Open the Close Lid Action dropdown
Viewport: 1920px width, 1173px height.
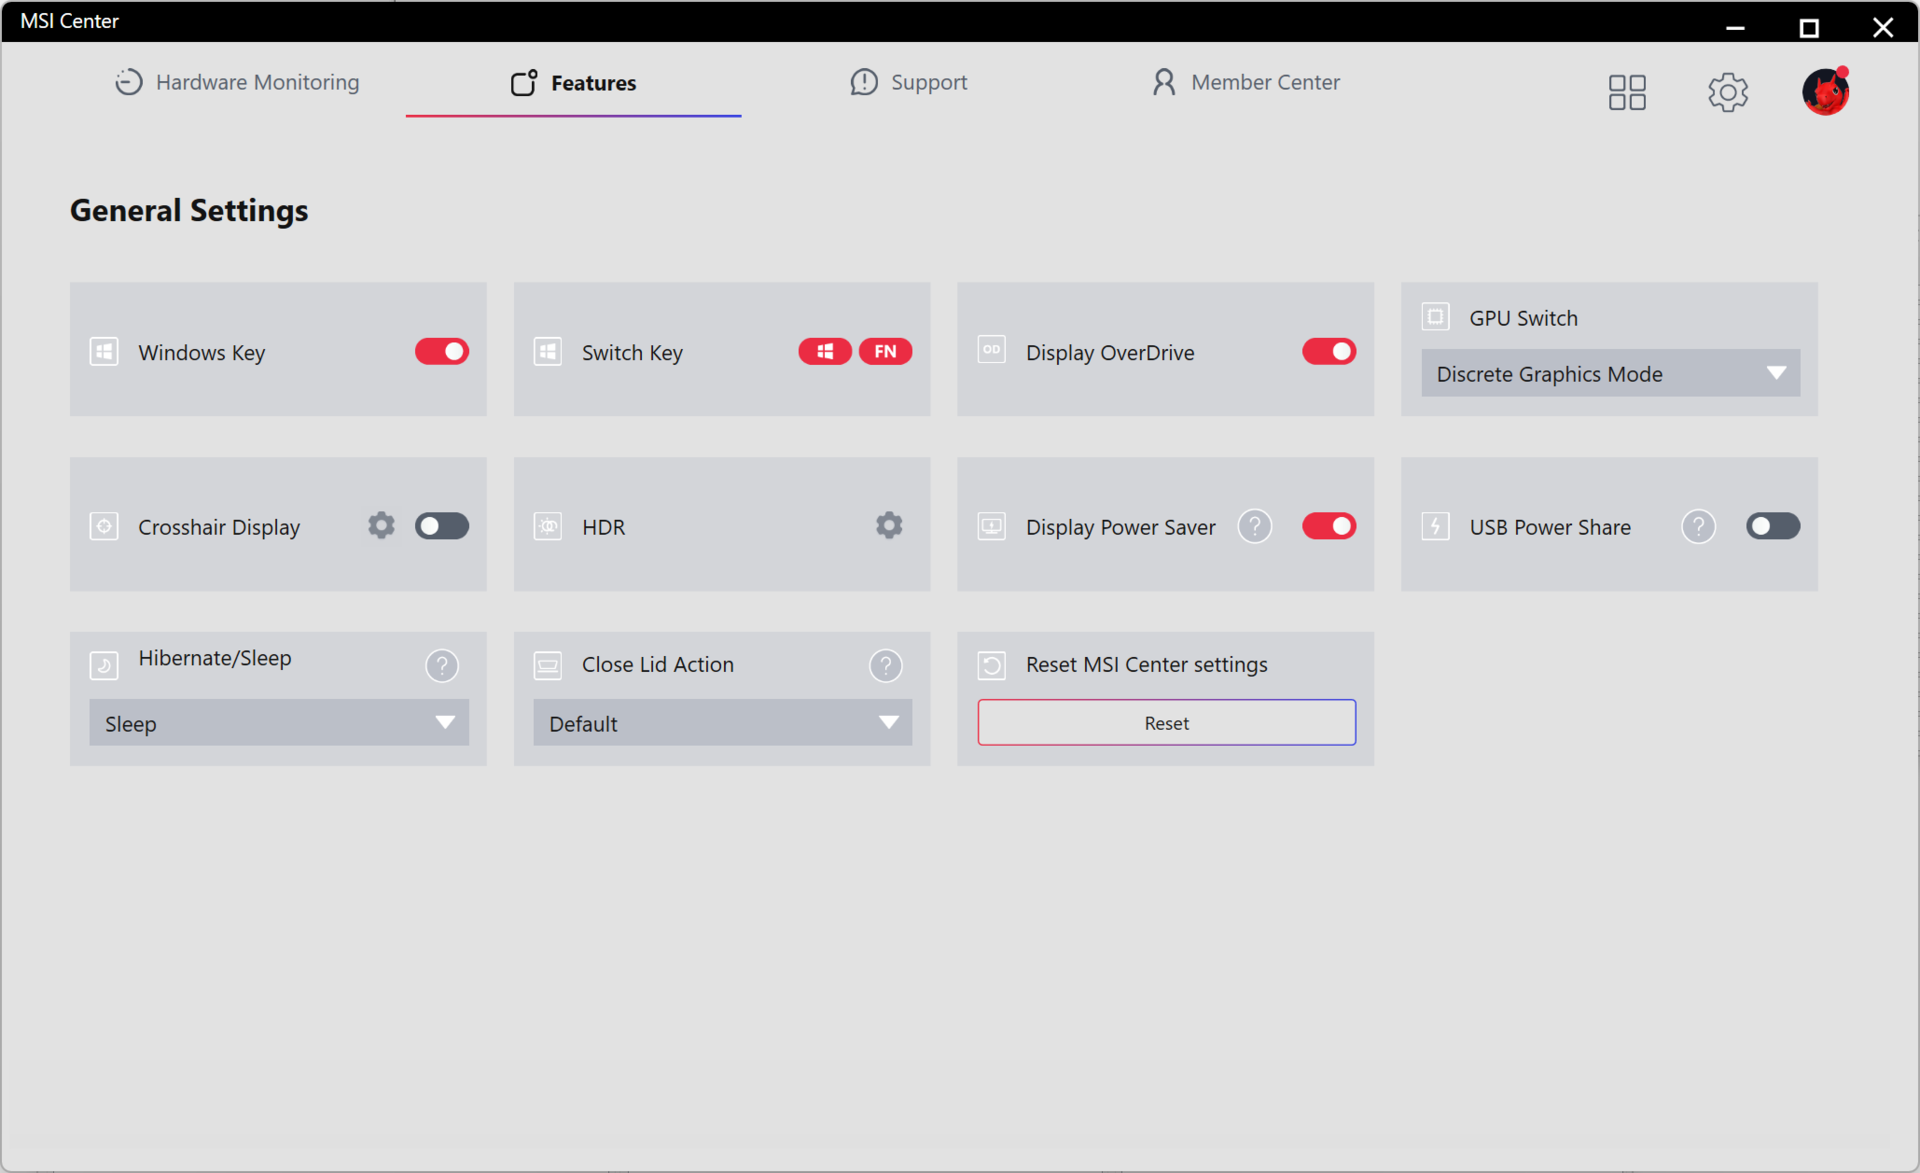coord(722,723)
